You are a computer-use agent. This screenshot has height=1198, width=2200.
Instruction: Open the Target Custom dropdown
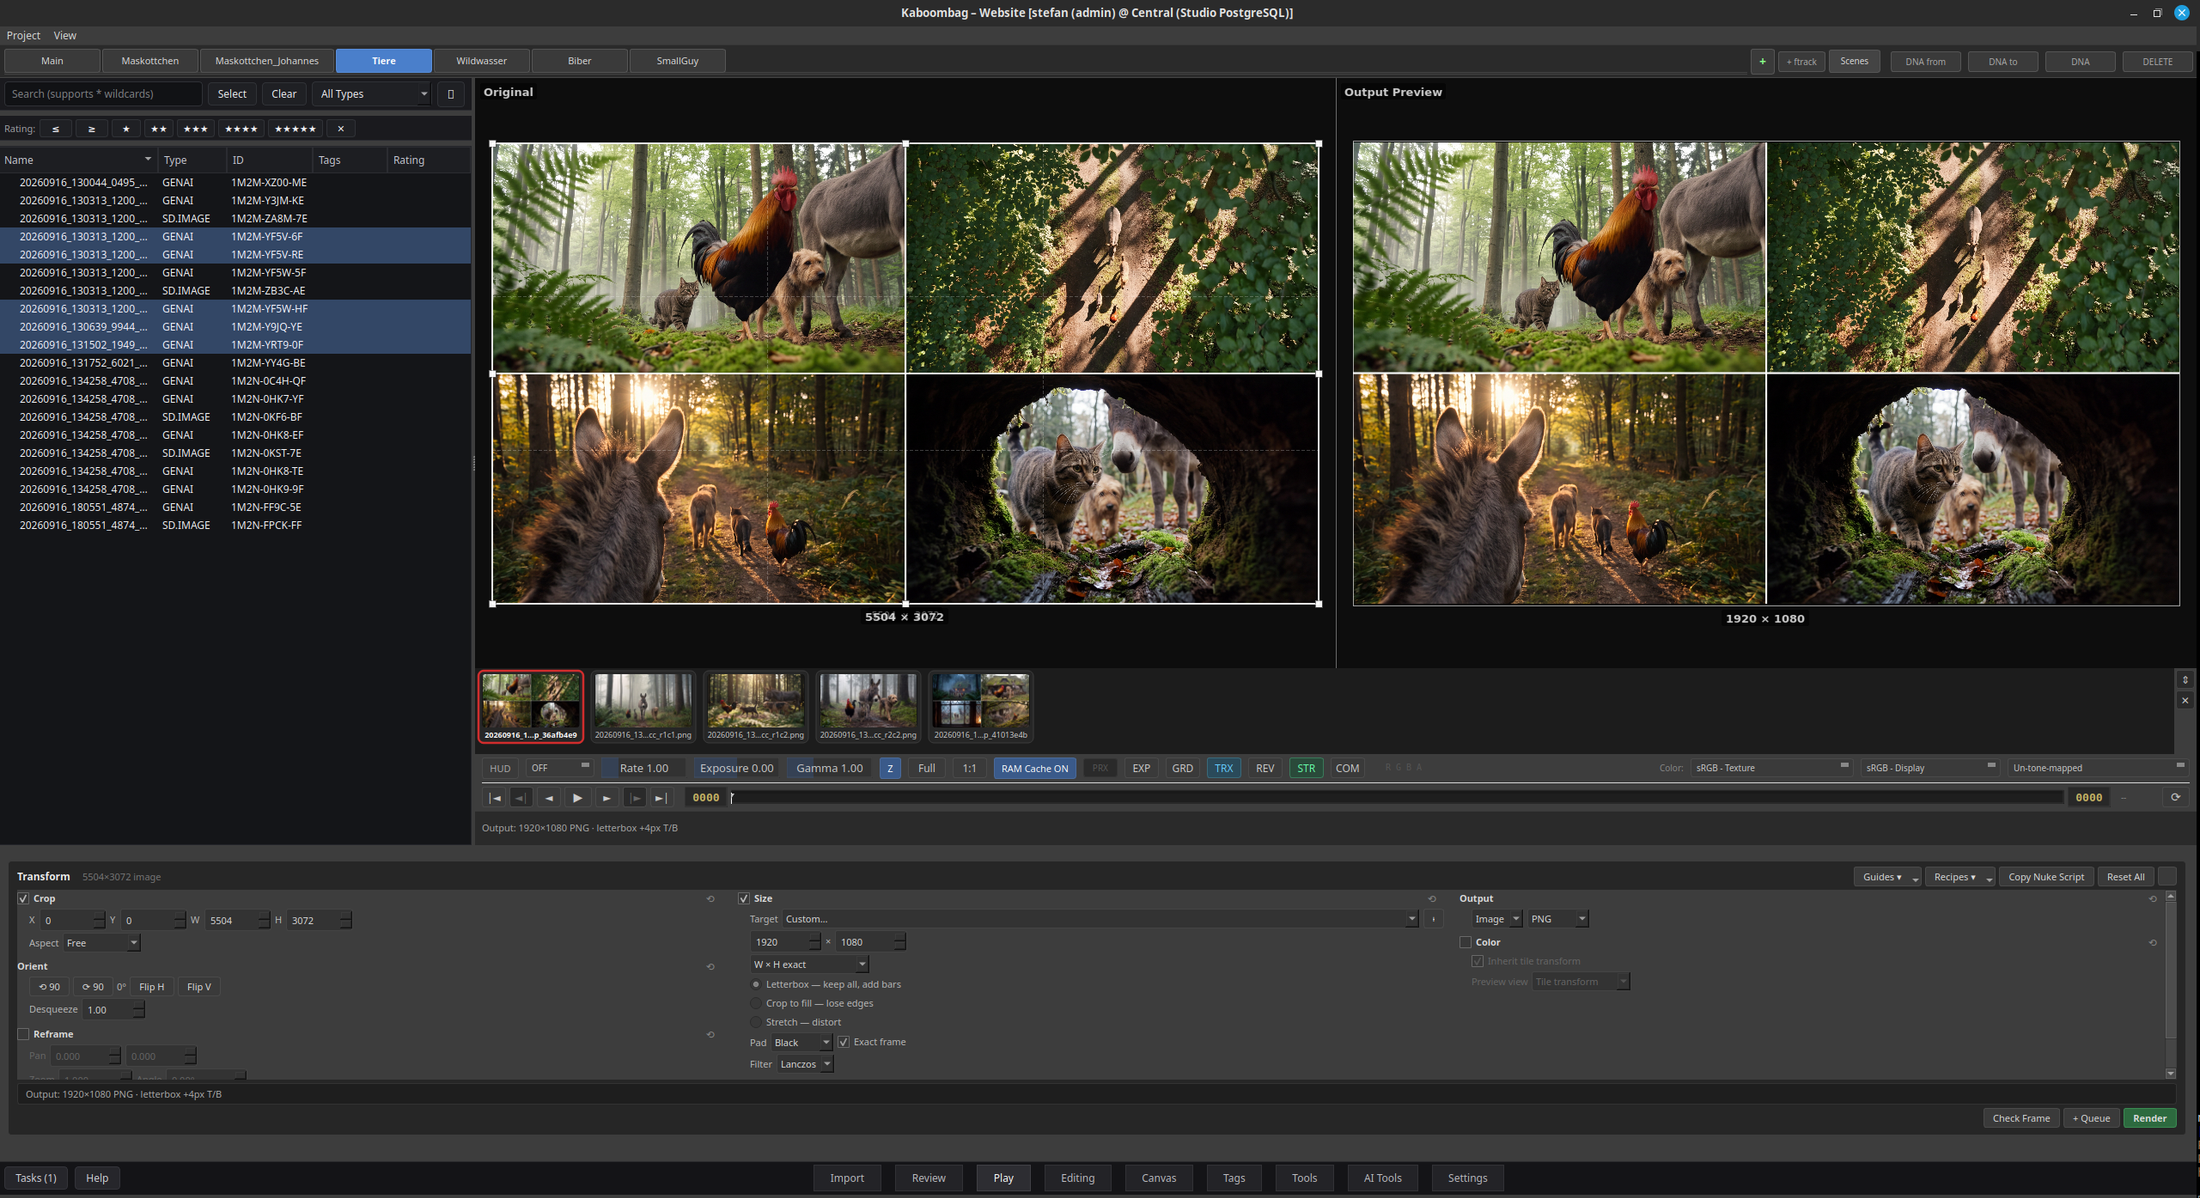[1100, 919]
